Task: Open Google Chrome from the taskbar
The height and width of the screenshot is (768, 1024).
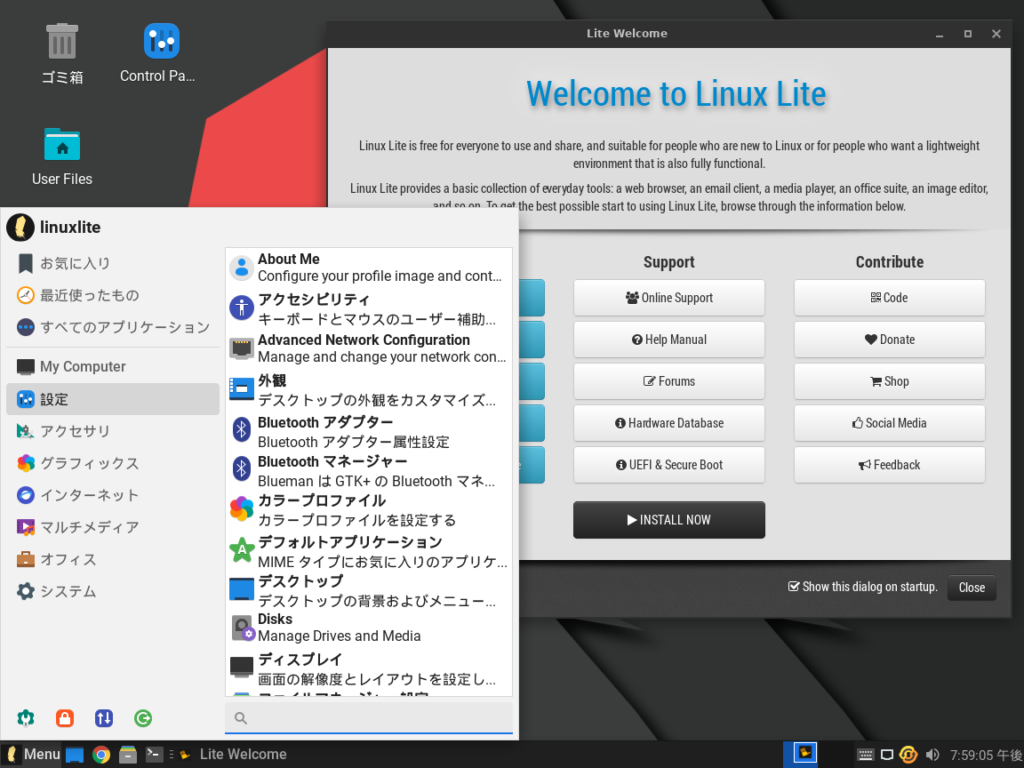Action: point(101,754)
